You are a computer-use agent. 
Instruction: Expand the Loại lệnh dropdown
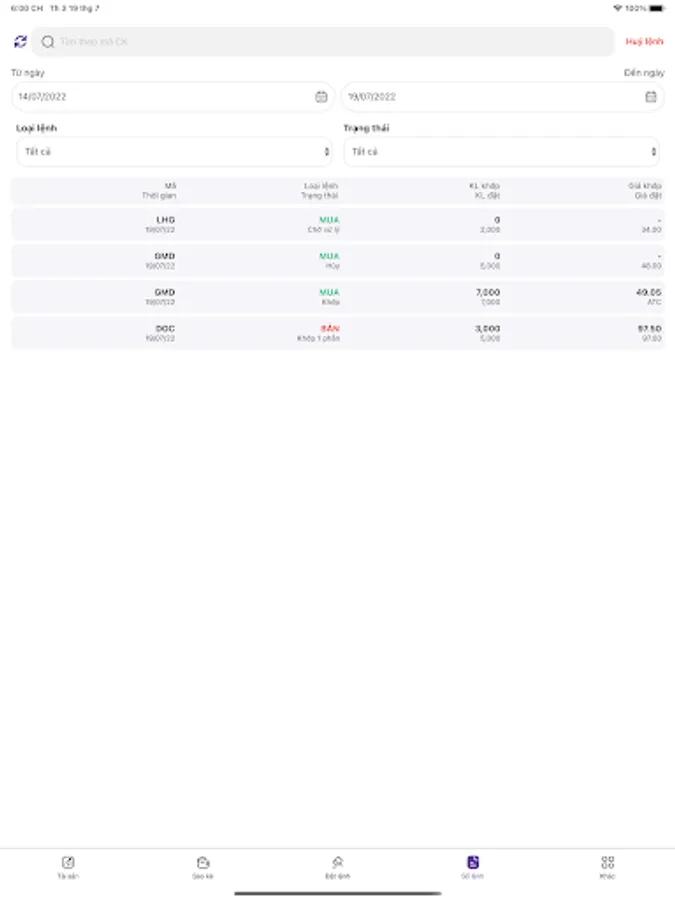[174, 152]
